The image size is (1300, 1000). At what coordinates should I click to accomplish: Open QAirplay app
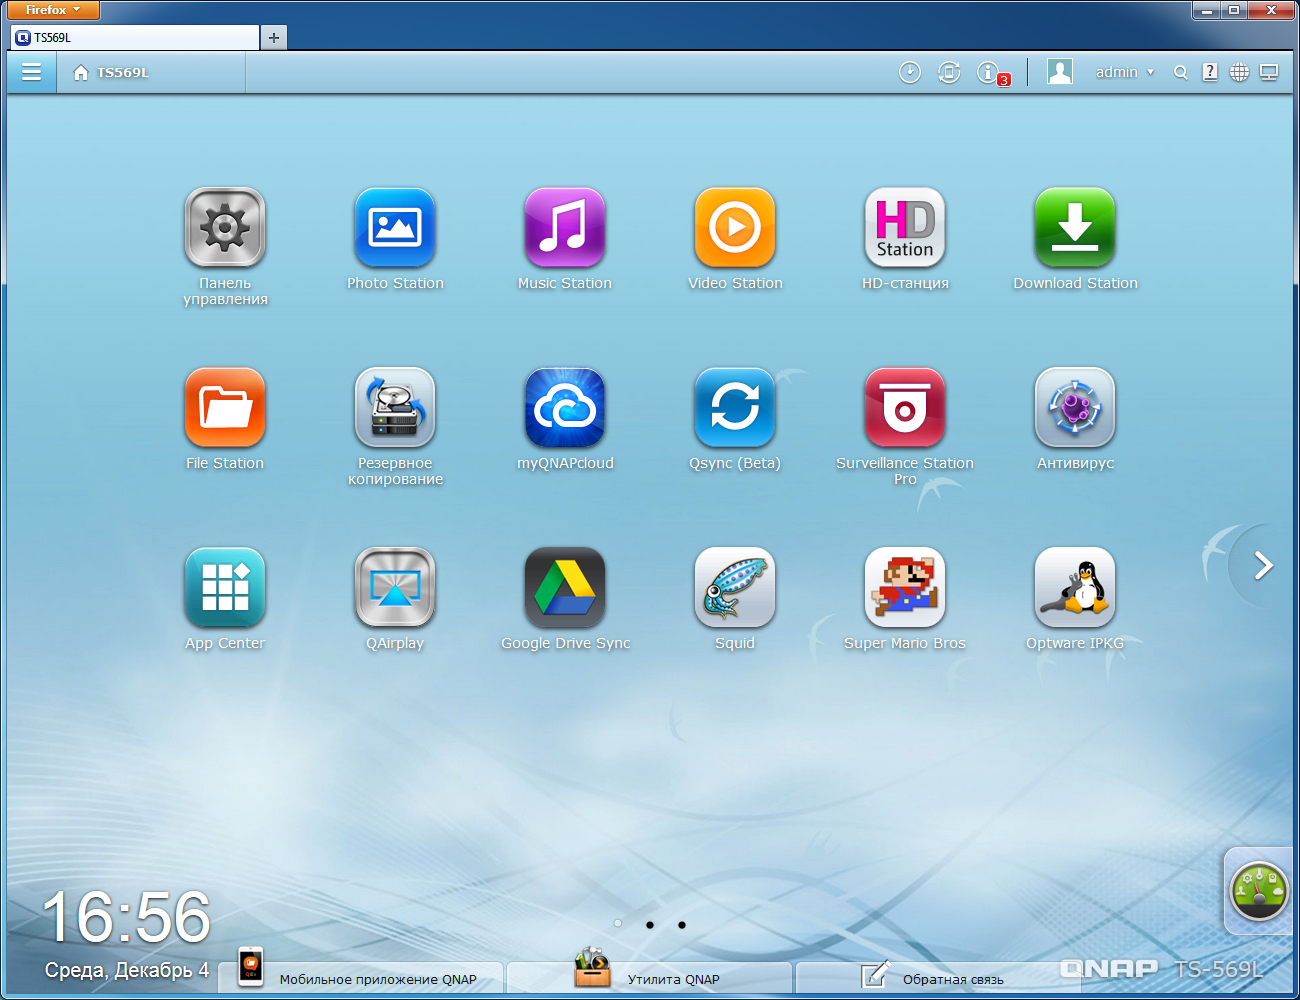(x=395, y=588)
